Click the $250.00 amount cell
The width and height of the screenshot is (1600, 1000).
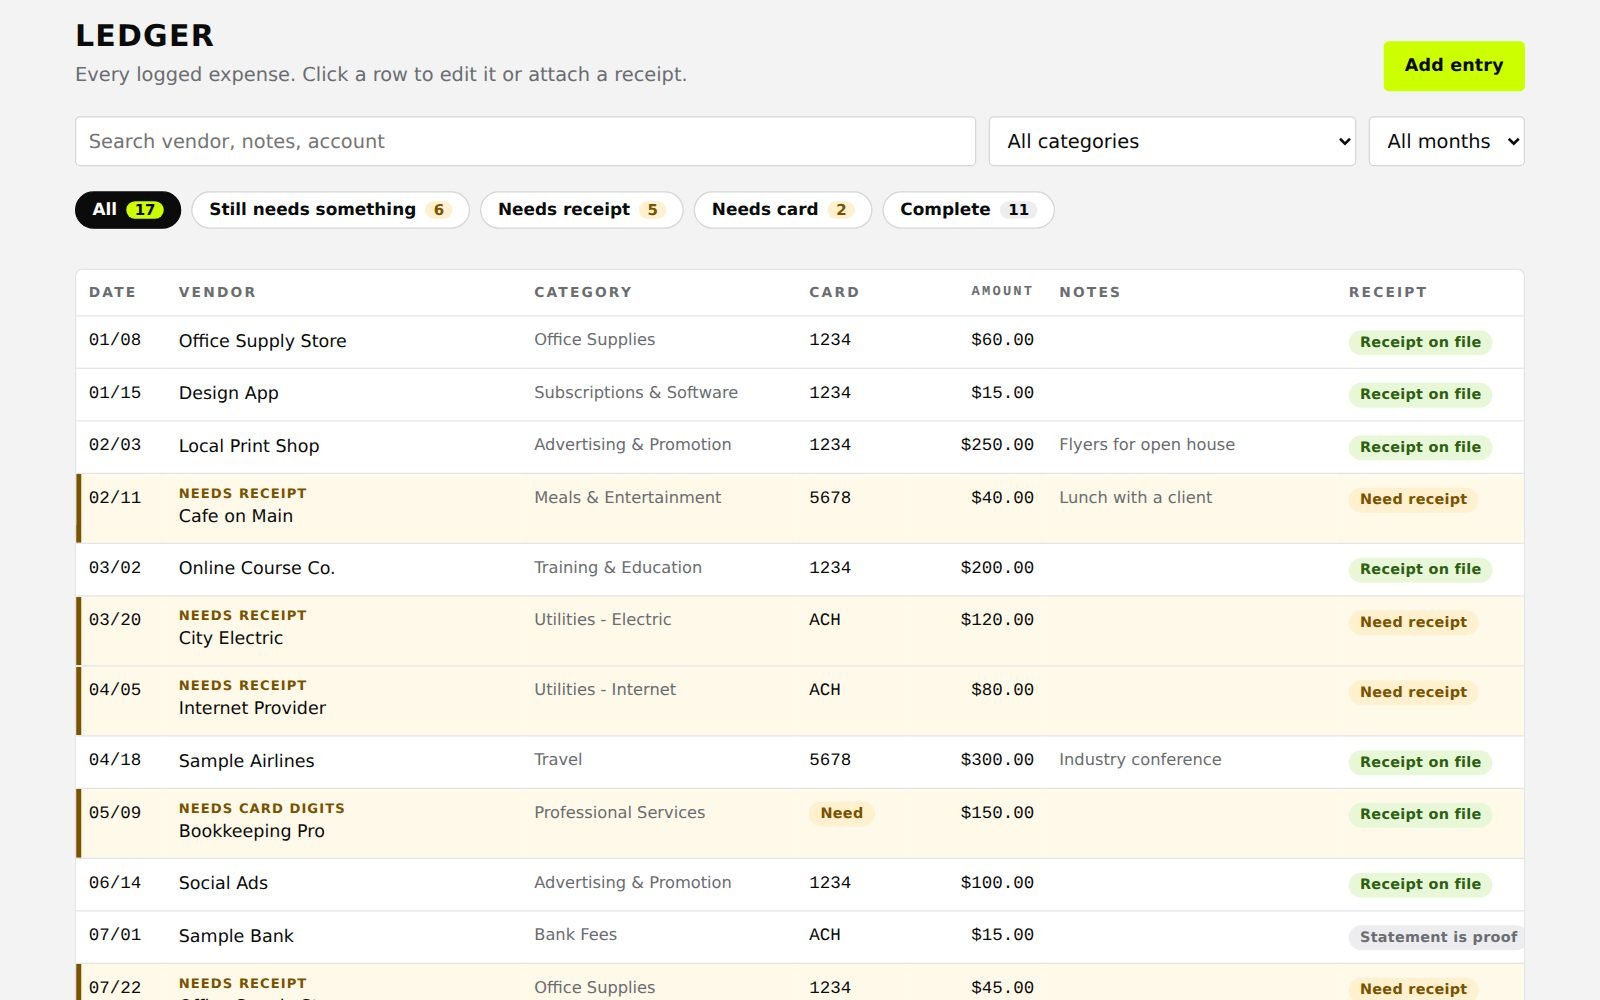pyautogui.click(x=997, y=445)
